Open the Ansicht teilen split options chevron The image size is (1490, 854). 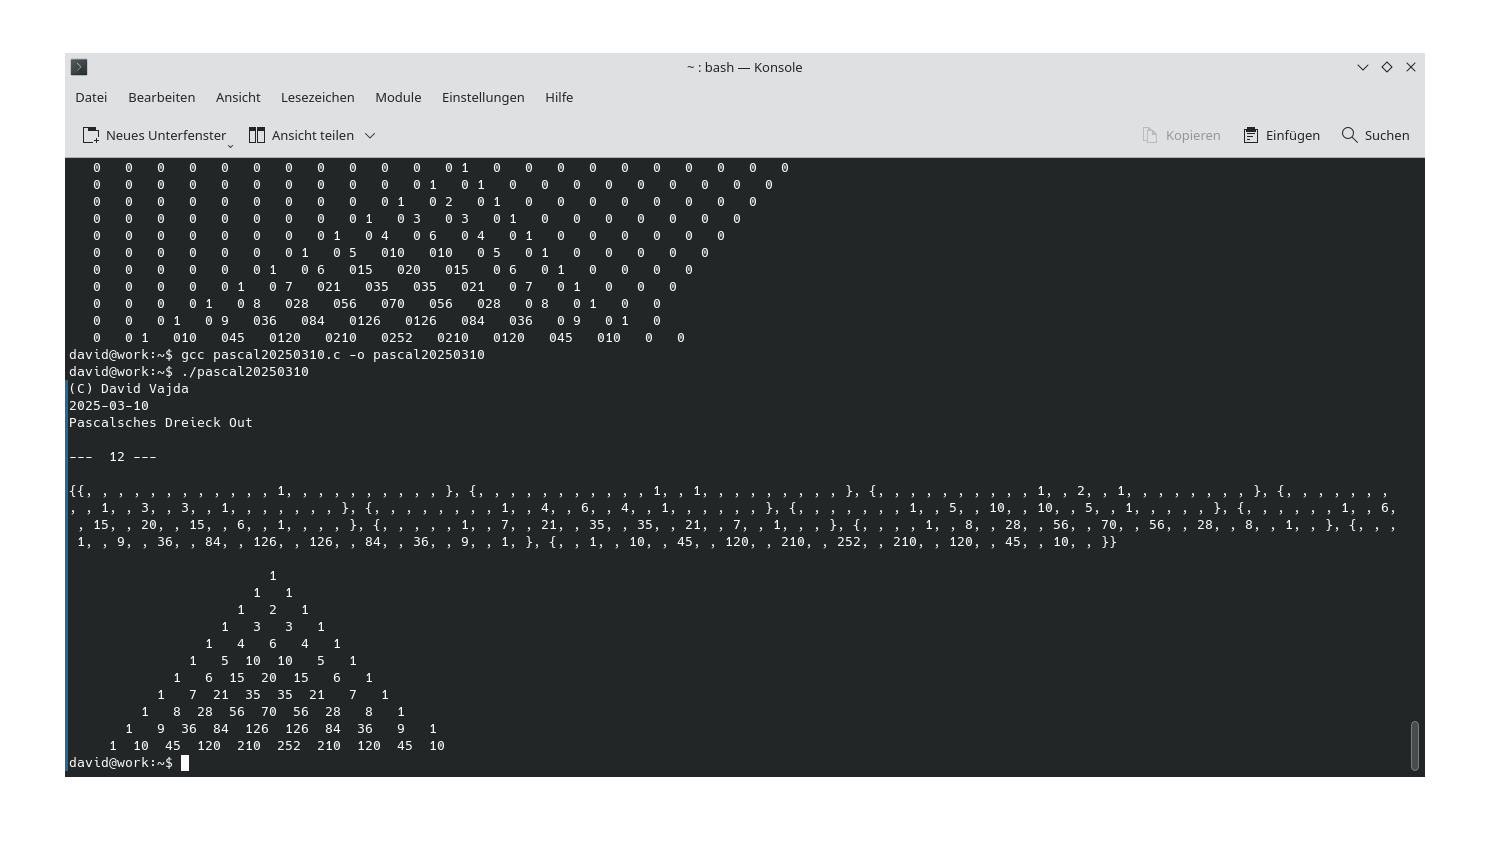369,135
